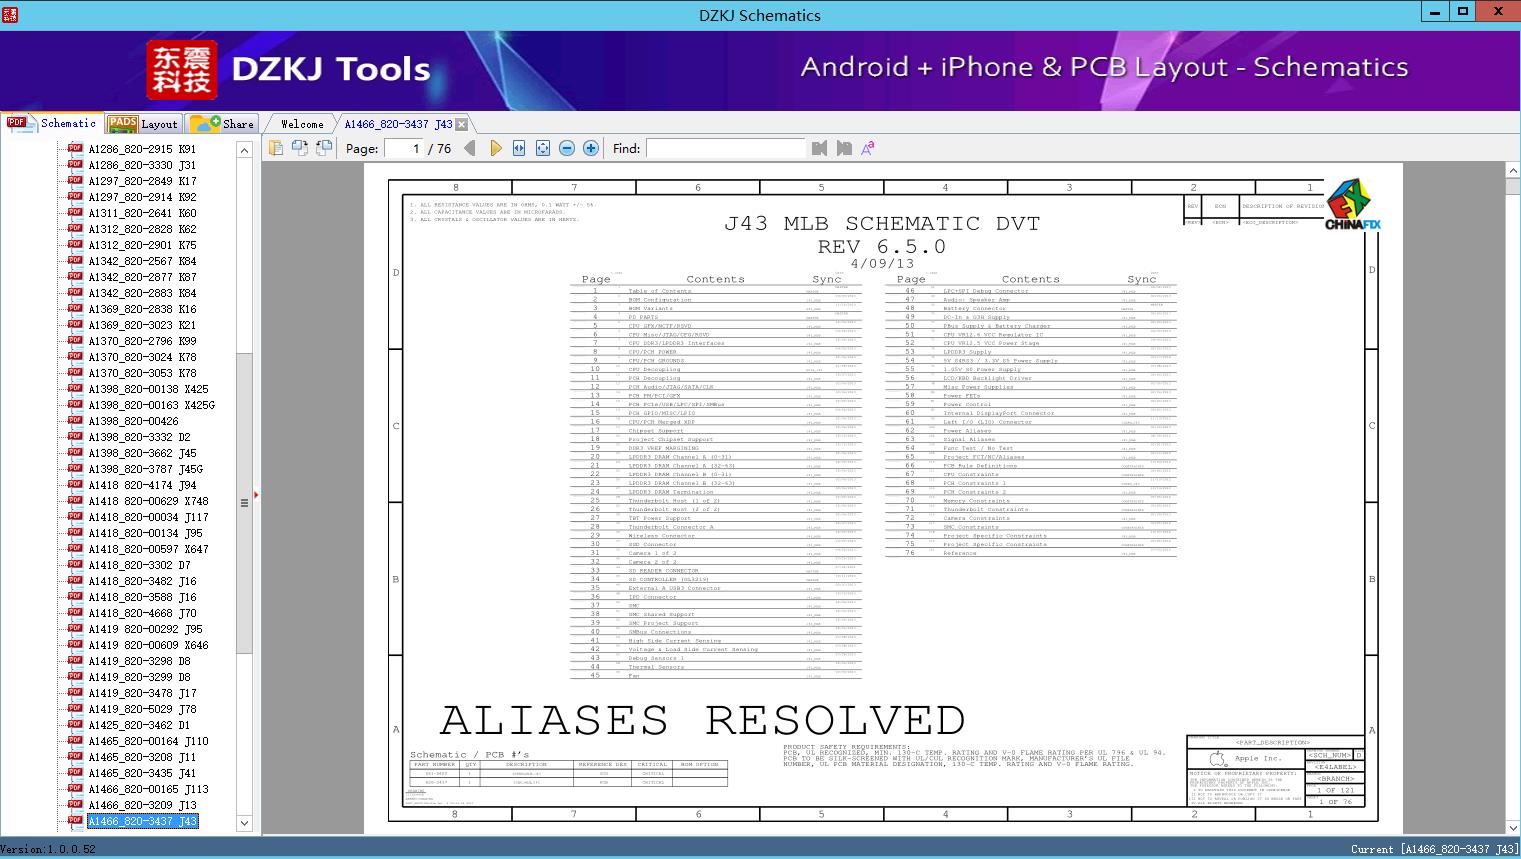Open A1369_820-3023 K21 schematic
Image resolution: width=1521 pixels, height=859 pixels.
coord(142,325)
